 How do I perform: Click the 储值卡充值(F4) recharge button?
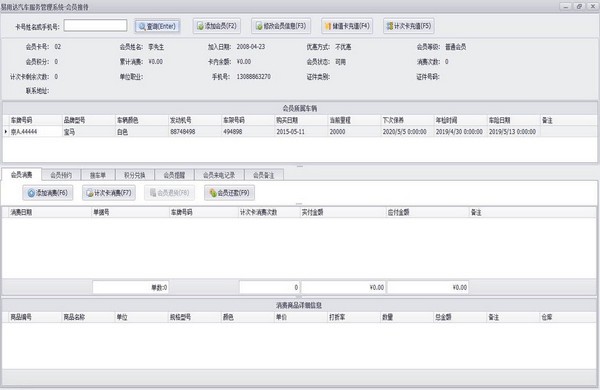(x=347, y=26)
